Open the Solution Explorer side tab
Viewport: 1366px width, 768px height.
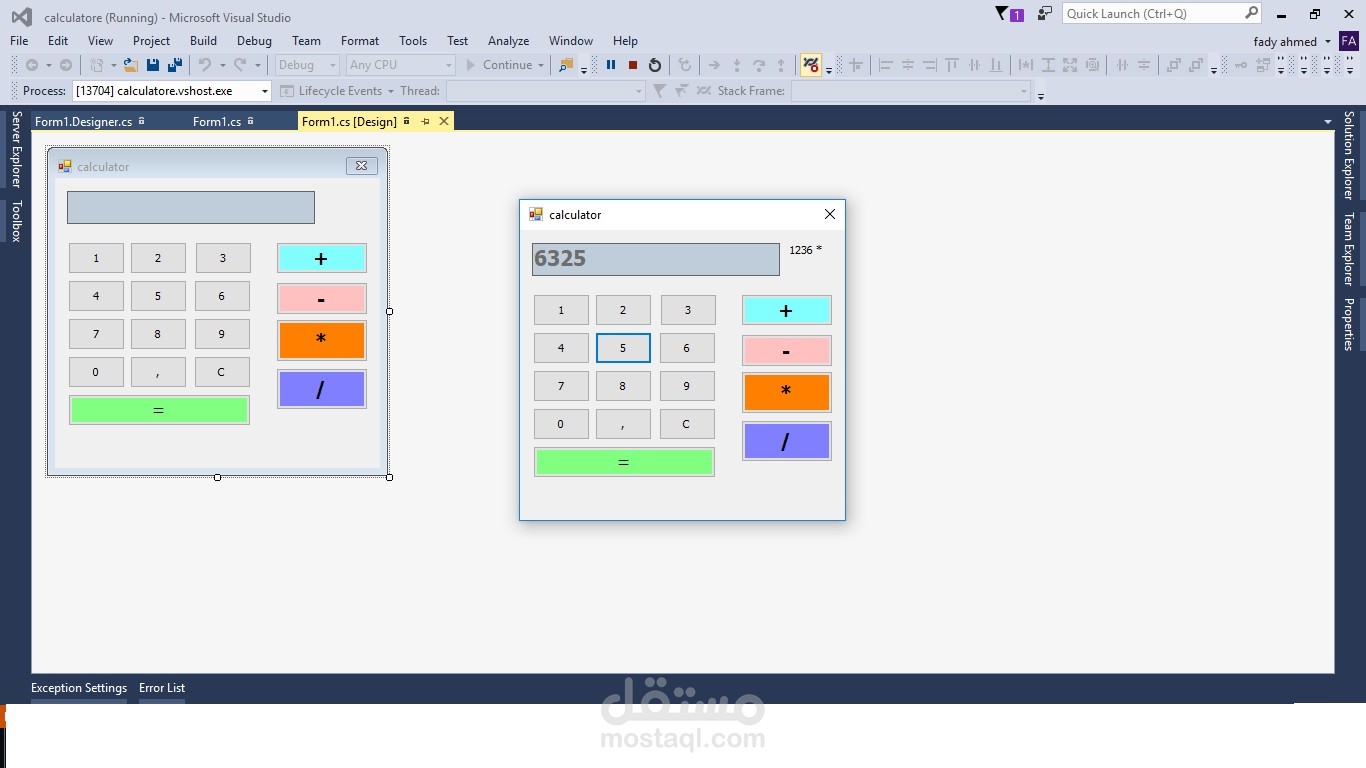pos(1349,155)
